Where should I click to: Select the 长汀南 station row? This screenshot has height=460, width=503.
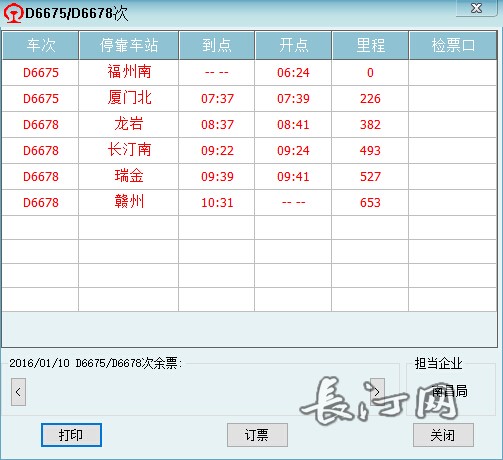pyautogui.click(x=249, y=150)
